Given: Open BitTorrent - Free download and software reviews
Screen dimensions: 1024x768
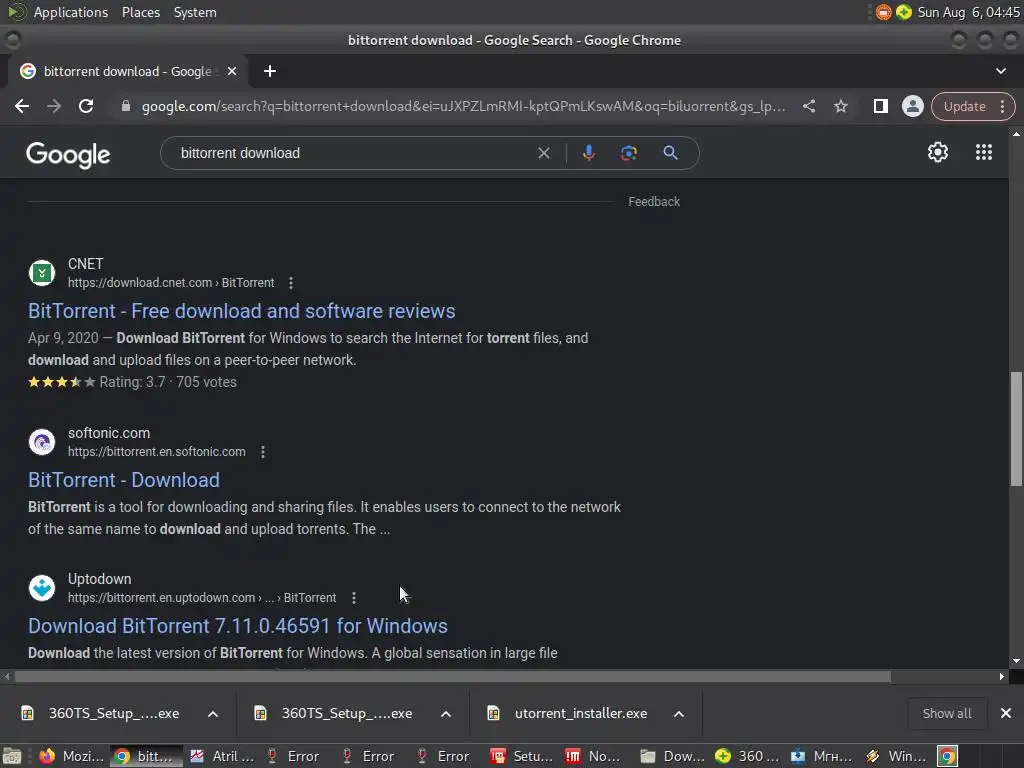Looking at the screenshot, I should pos(242,311).
